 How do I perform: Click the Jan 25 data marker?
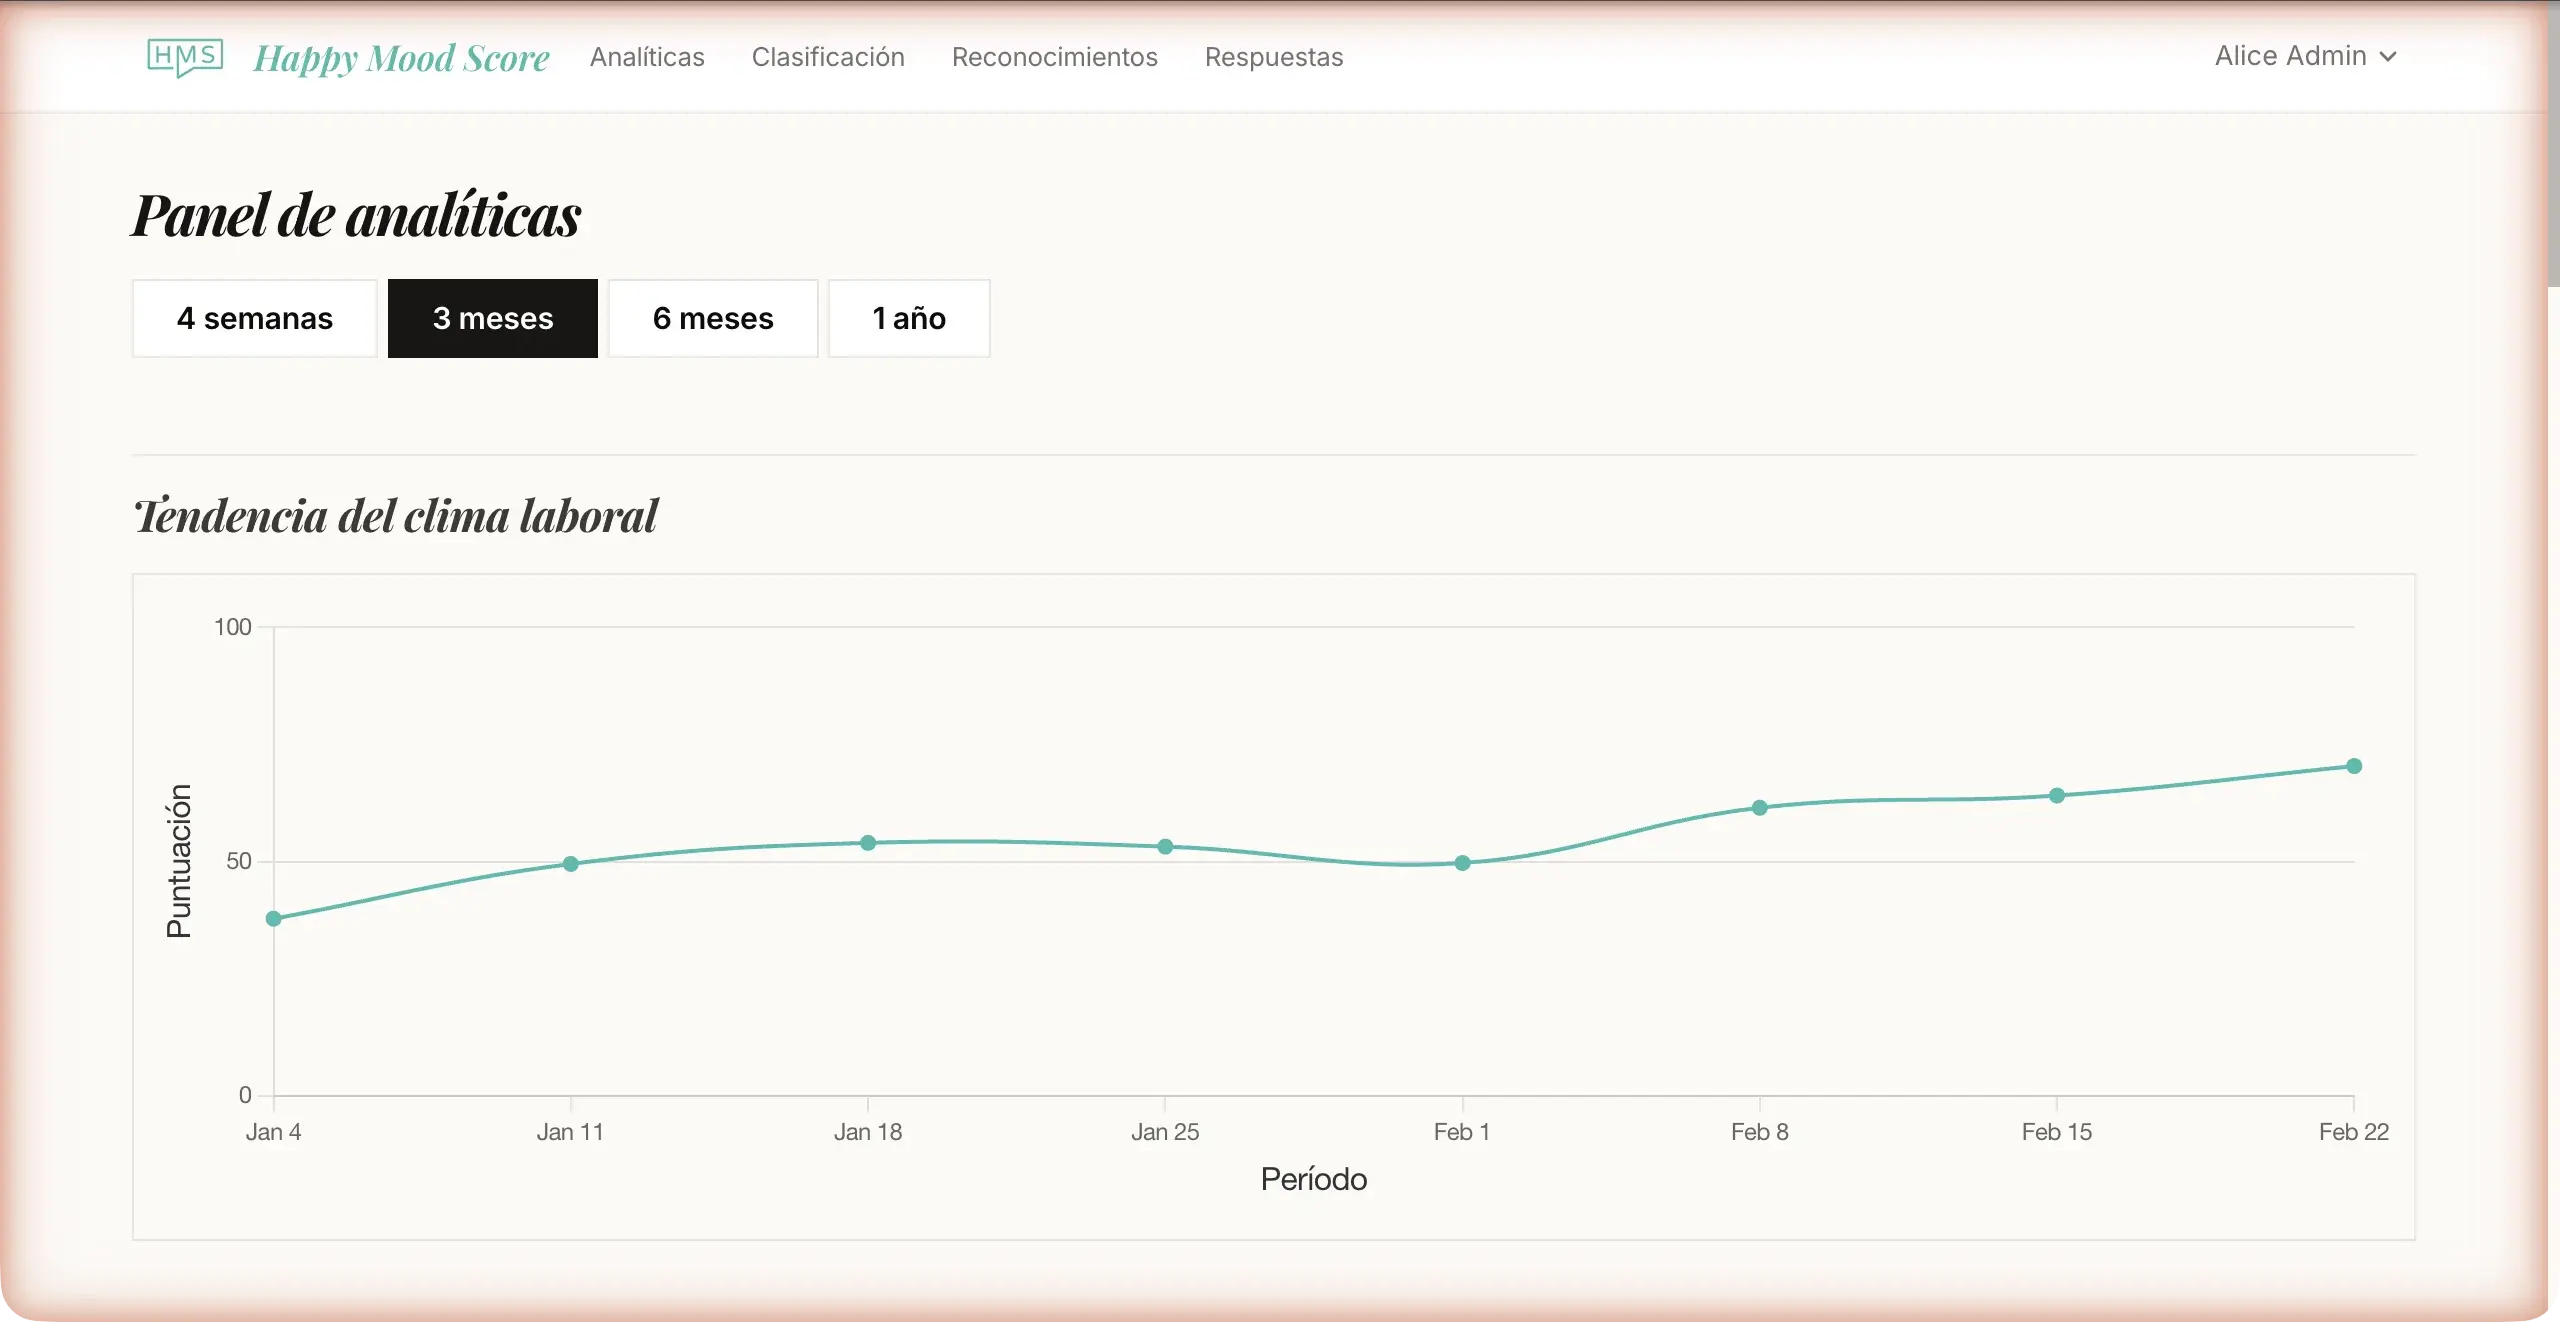[1165, 846]
